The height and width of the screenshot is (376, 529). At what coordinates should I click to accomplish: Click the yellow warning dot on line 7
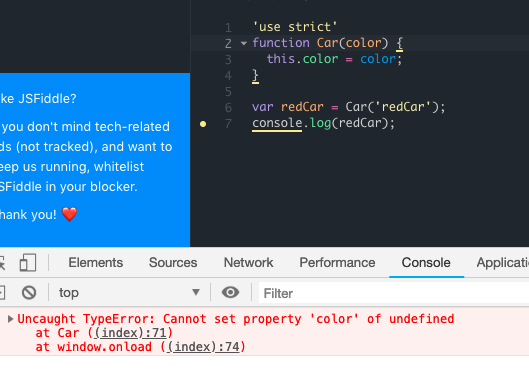[203, 124]
